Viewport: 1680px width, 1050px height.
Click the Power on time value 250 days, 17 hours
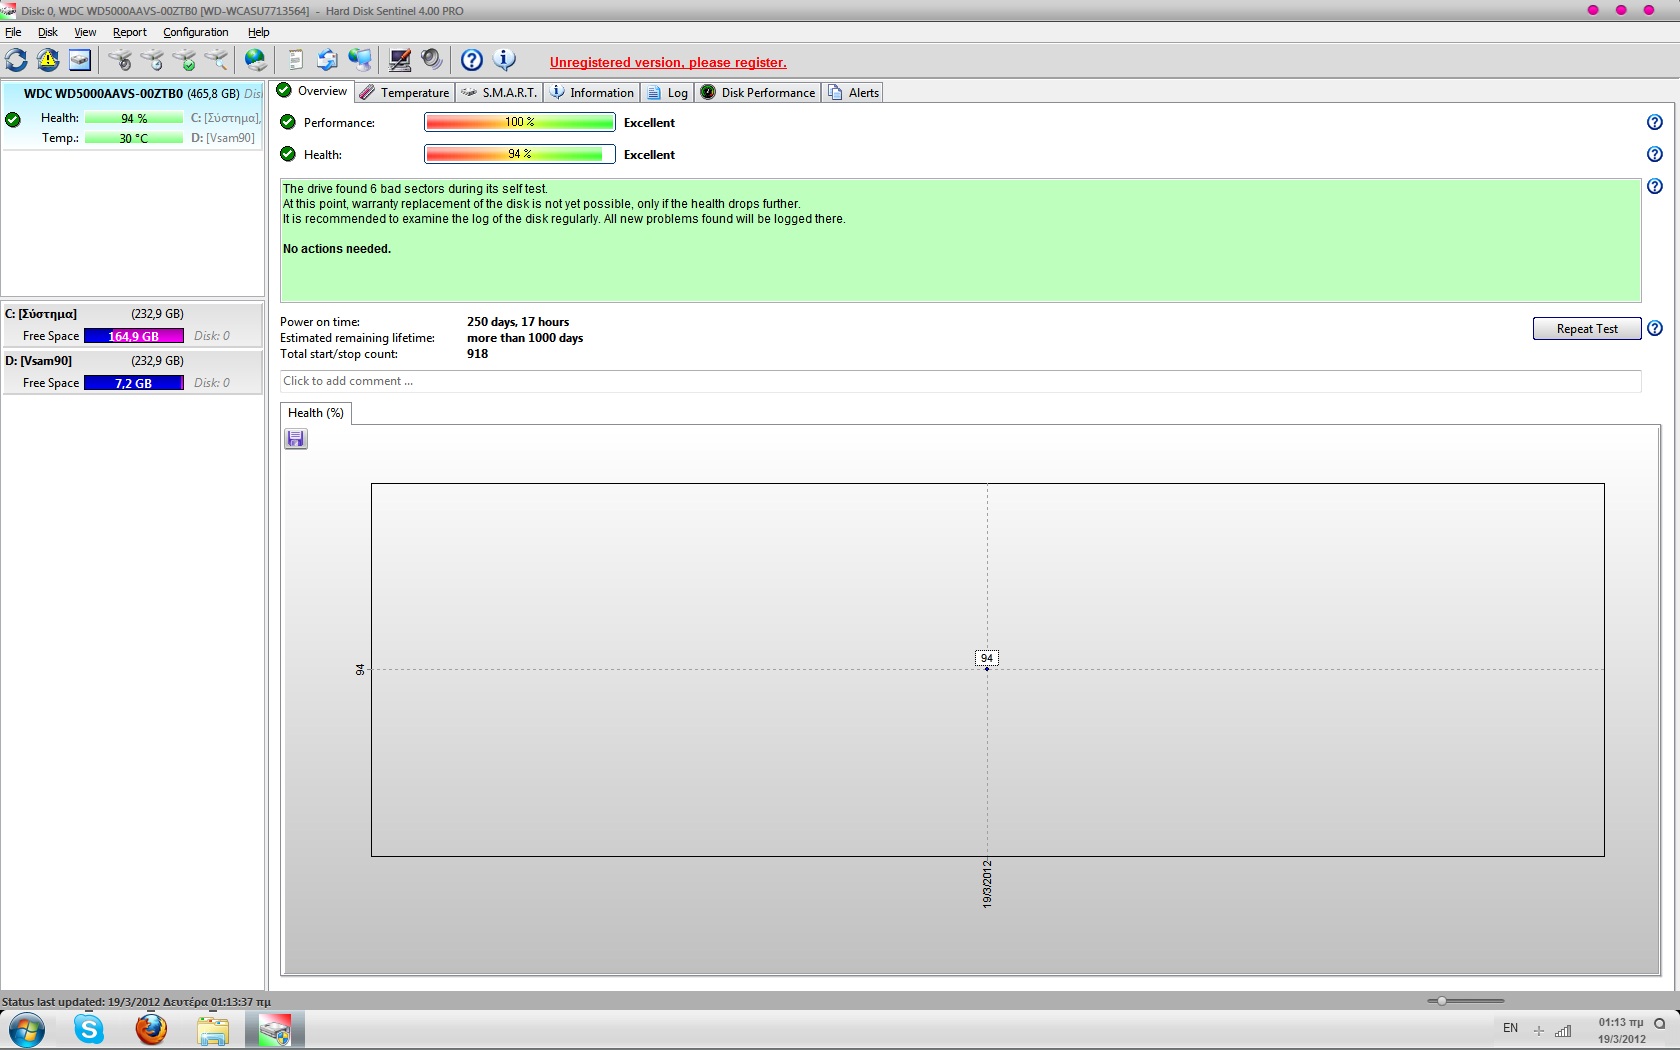[x=518, y=322]
